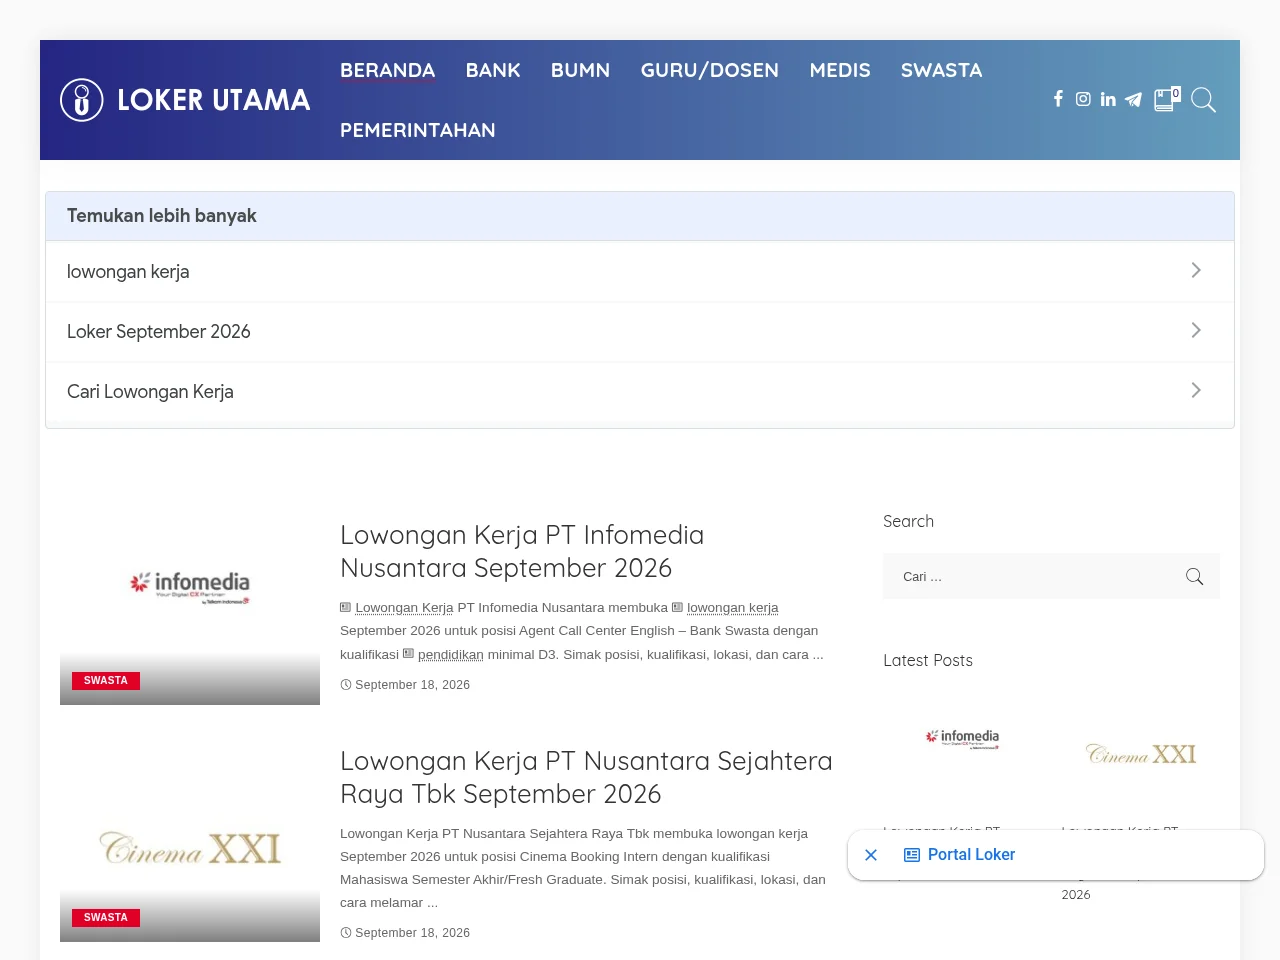Select the 'Cari Lowongan Kerja' suggestion text
1280x960 pixels.
click(150, 392)
